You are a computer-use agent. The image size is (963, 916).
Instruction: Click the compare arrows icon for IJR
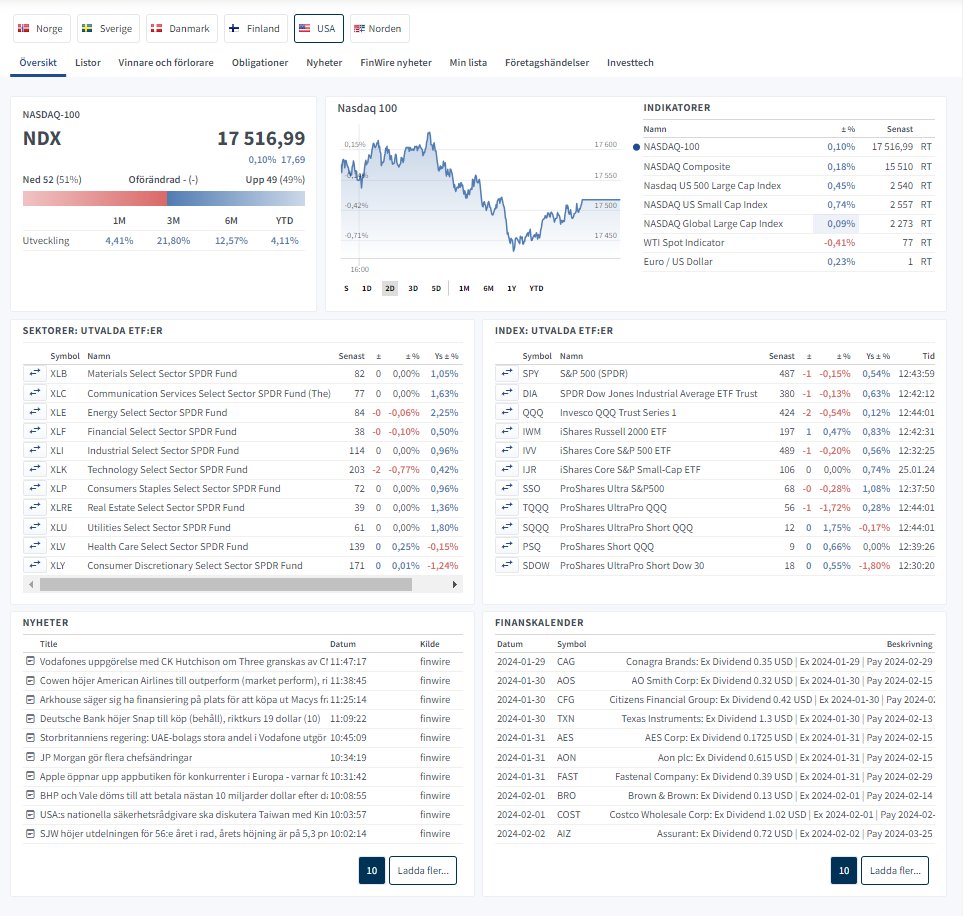click(507, 469)
